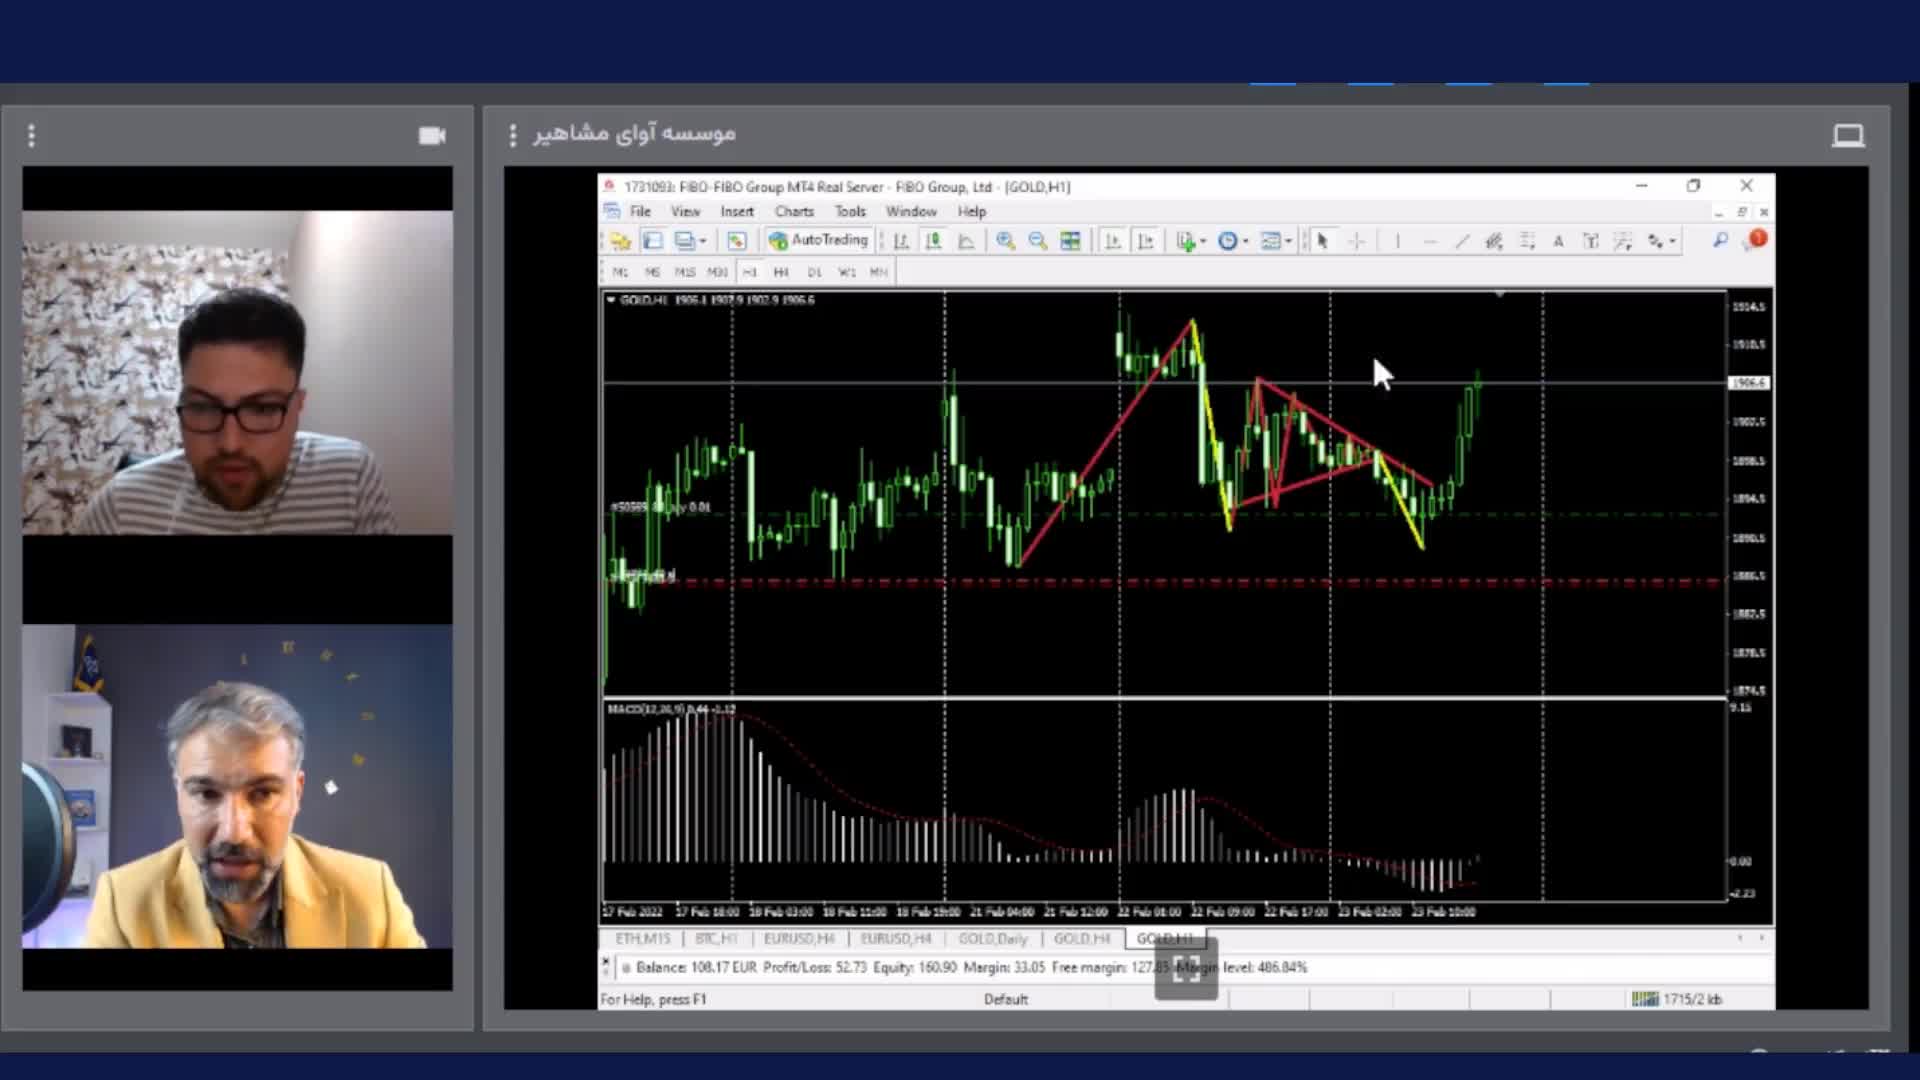Image resolution: width=1920 pixels, height=1080 pixels.
Task: Open the Templates dropdown arrow
Action: point(1288,241)
